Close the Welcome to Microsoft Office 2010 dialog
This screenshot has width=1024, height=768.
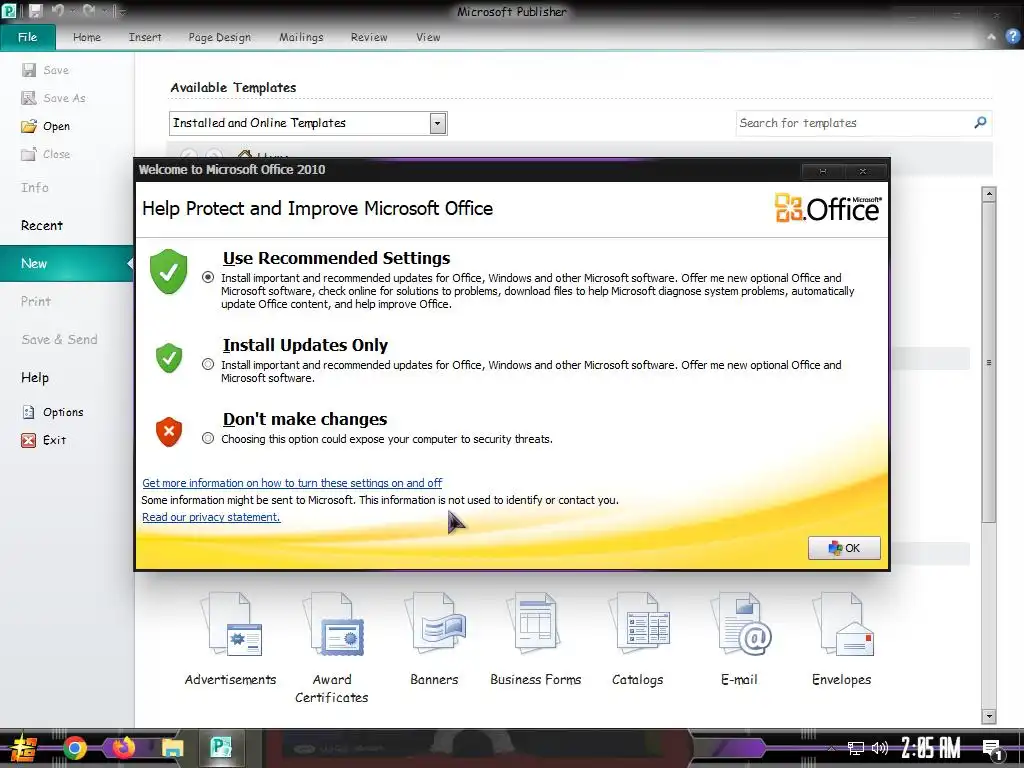[x=863, y=171]
